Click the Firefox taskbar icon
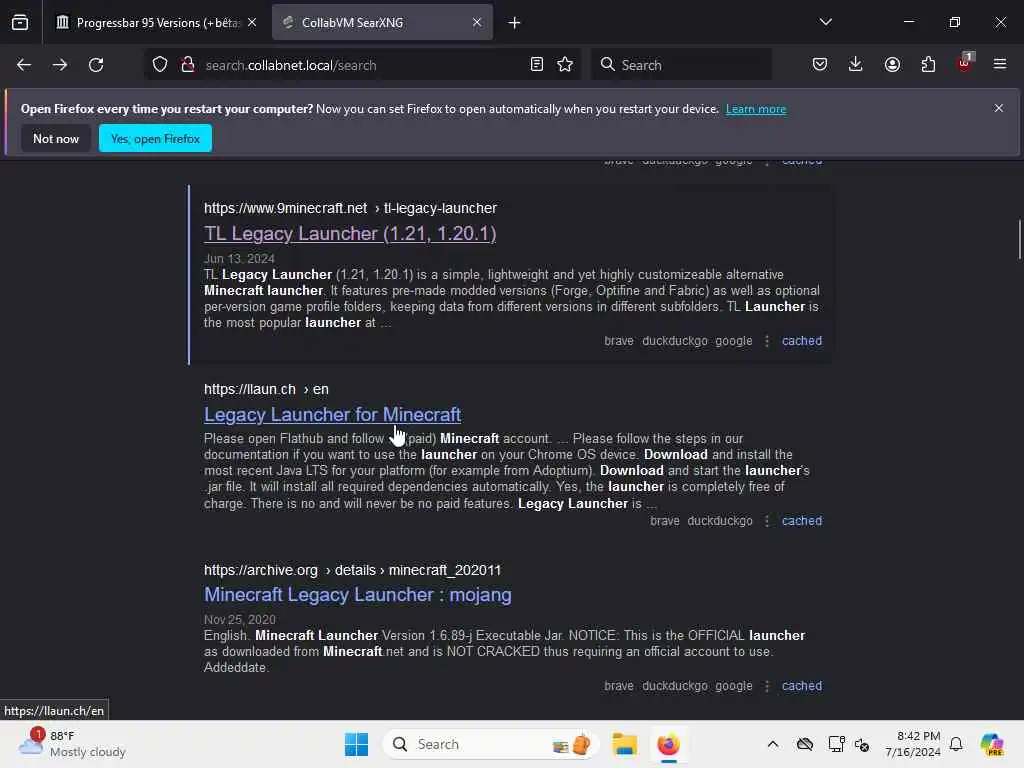The image size is (1024, 768). 669,744
